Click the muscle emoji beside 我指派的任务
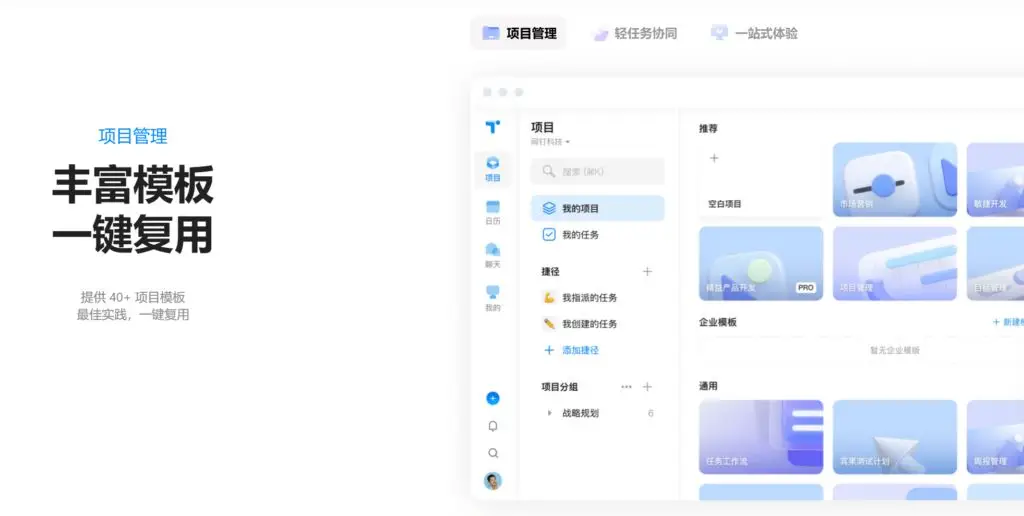Image resolution: width=1024 pixels, height=516 pixels. coord(549,298)
